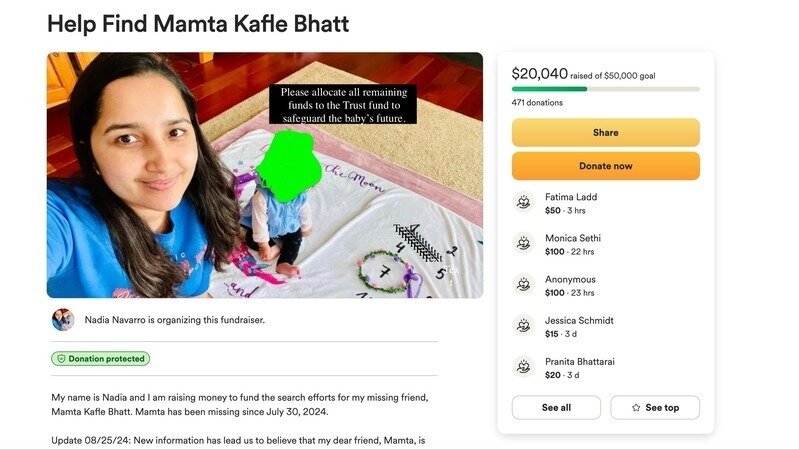Click the Donation protected badge
Screen dimensions: 799x450
click(x=100, y=358)
